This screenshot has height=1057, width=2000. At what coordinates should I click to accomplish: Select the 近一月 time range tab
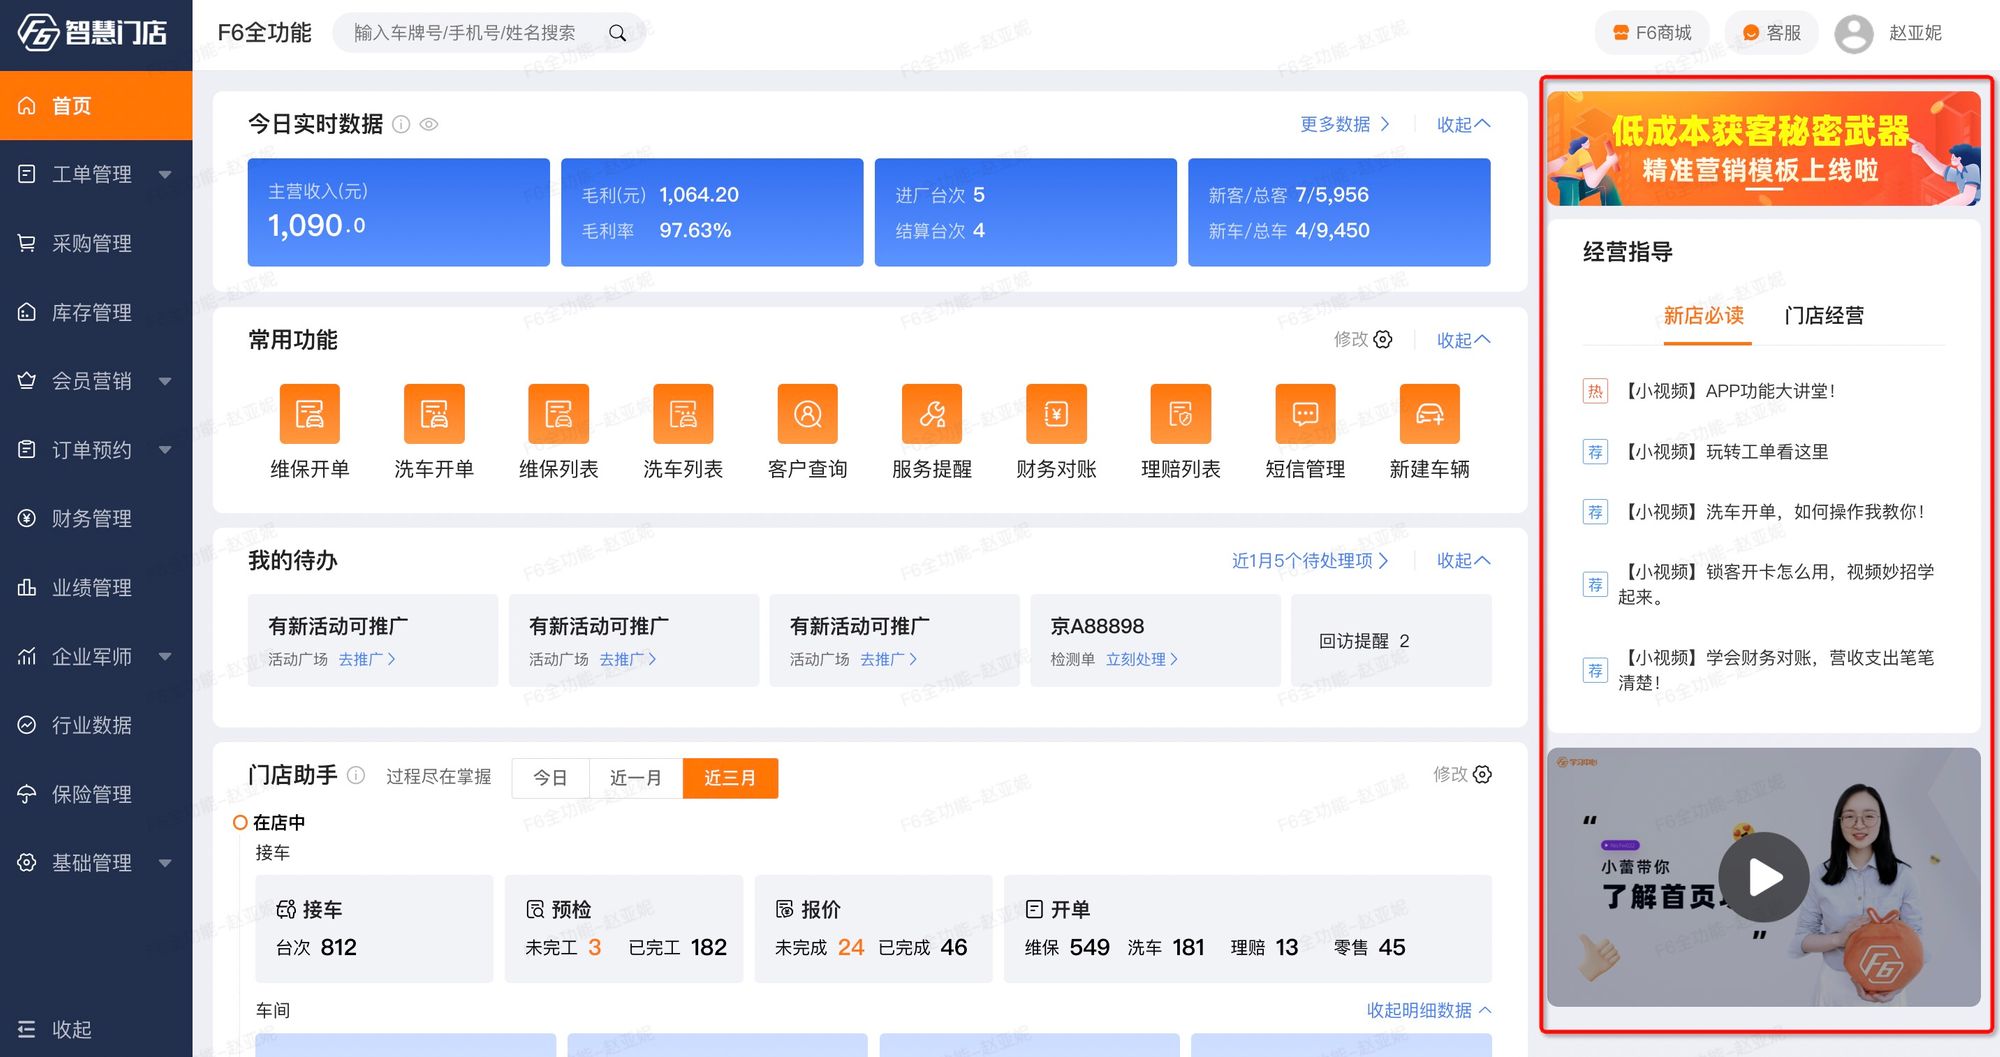click(636, 778)
